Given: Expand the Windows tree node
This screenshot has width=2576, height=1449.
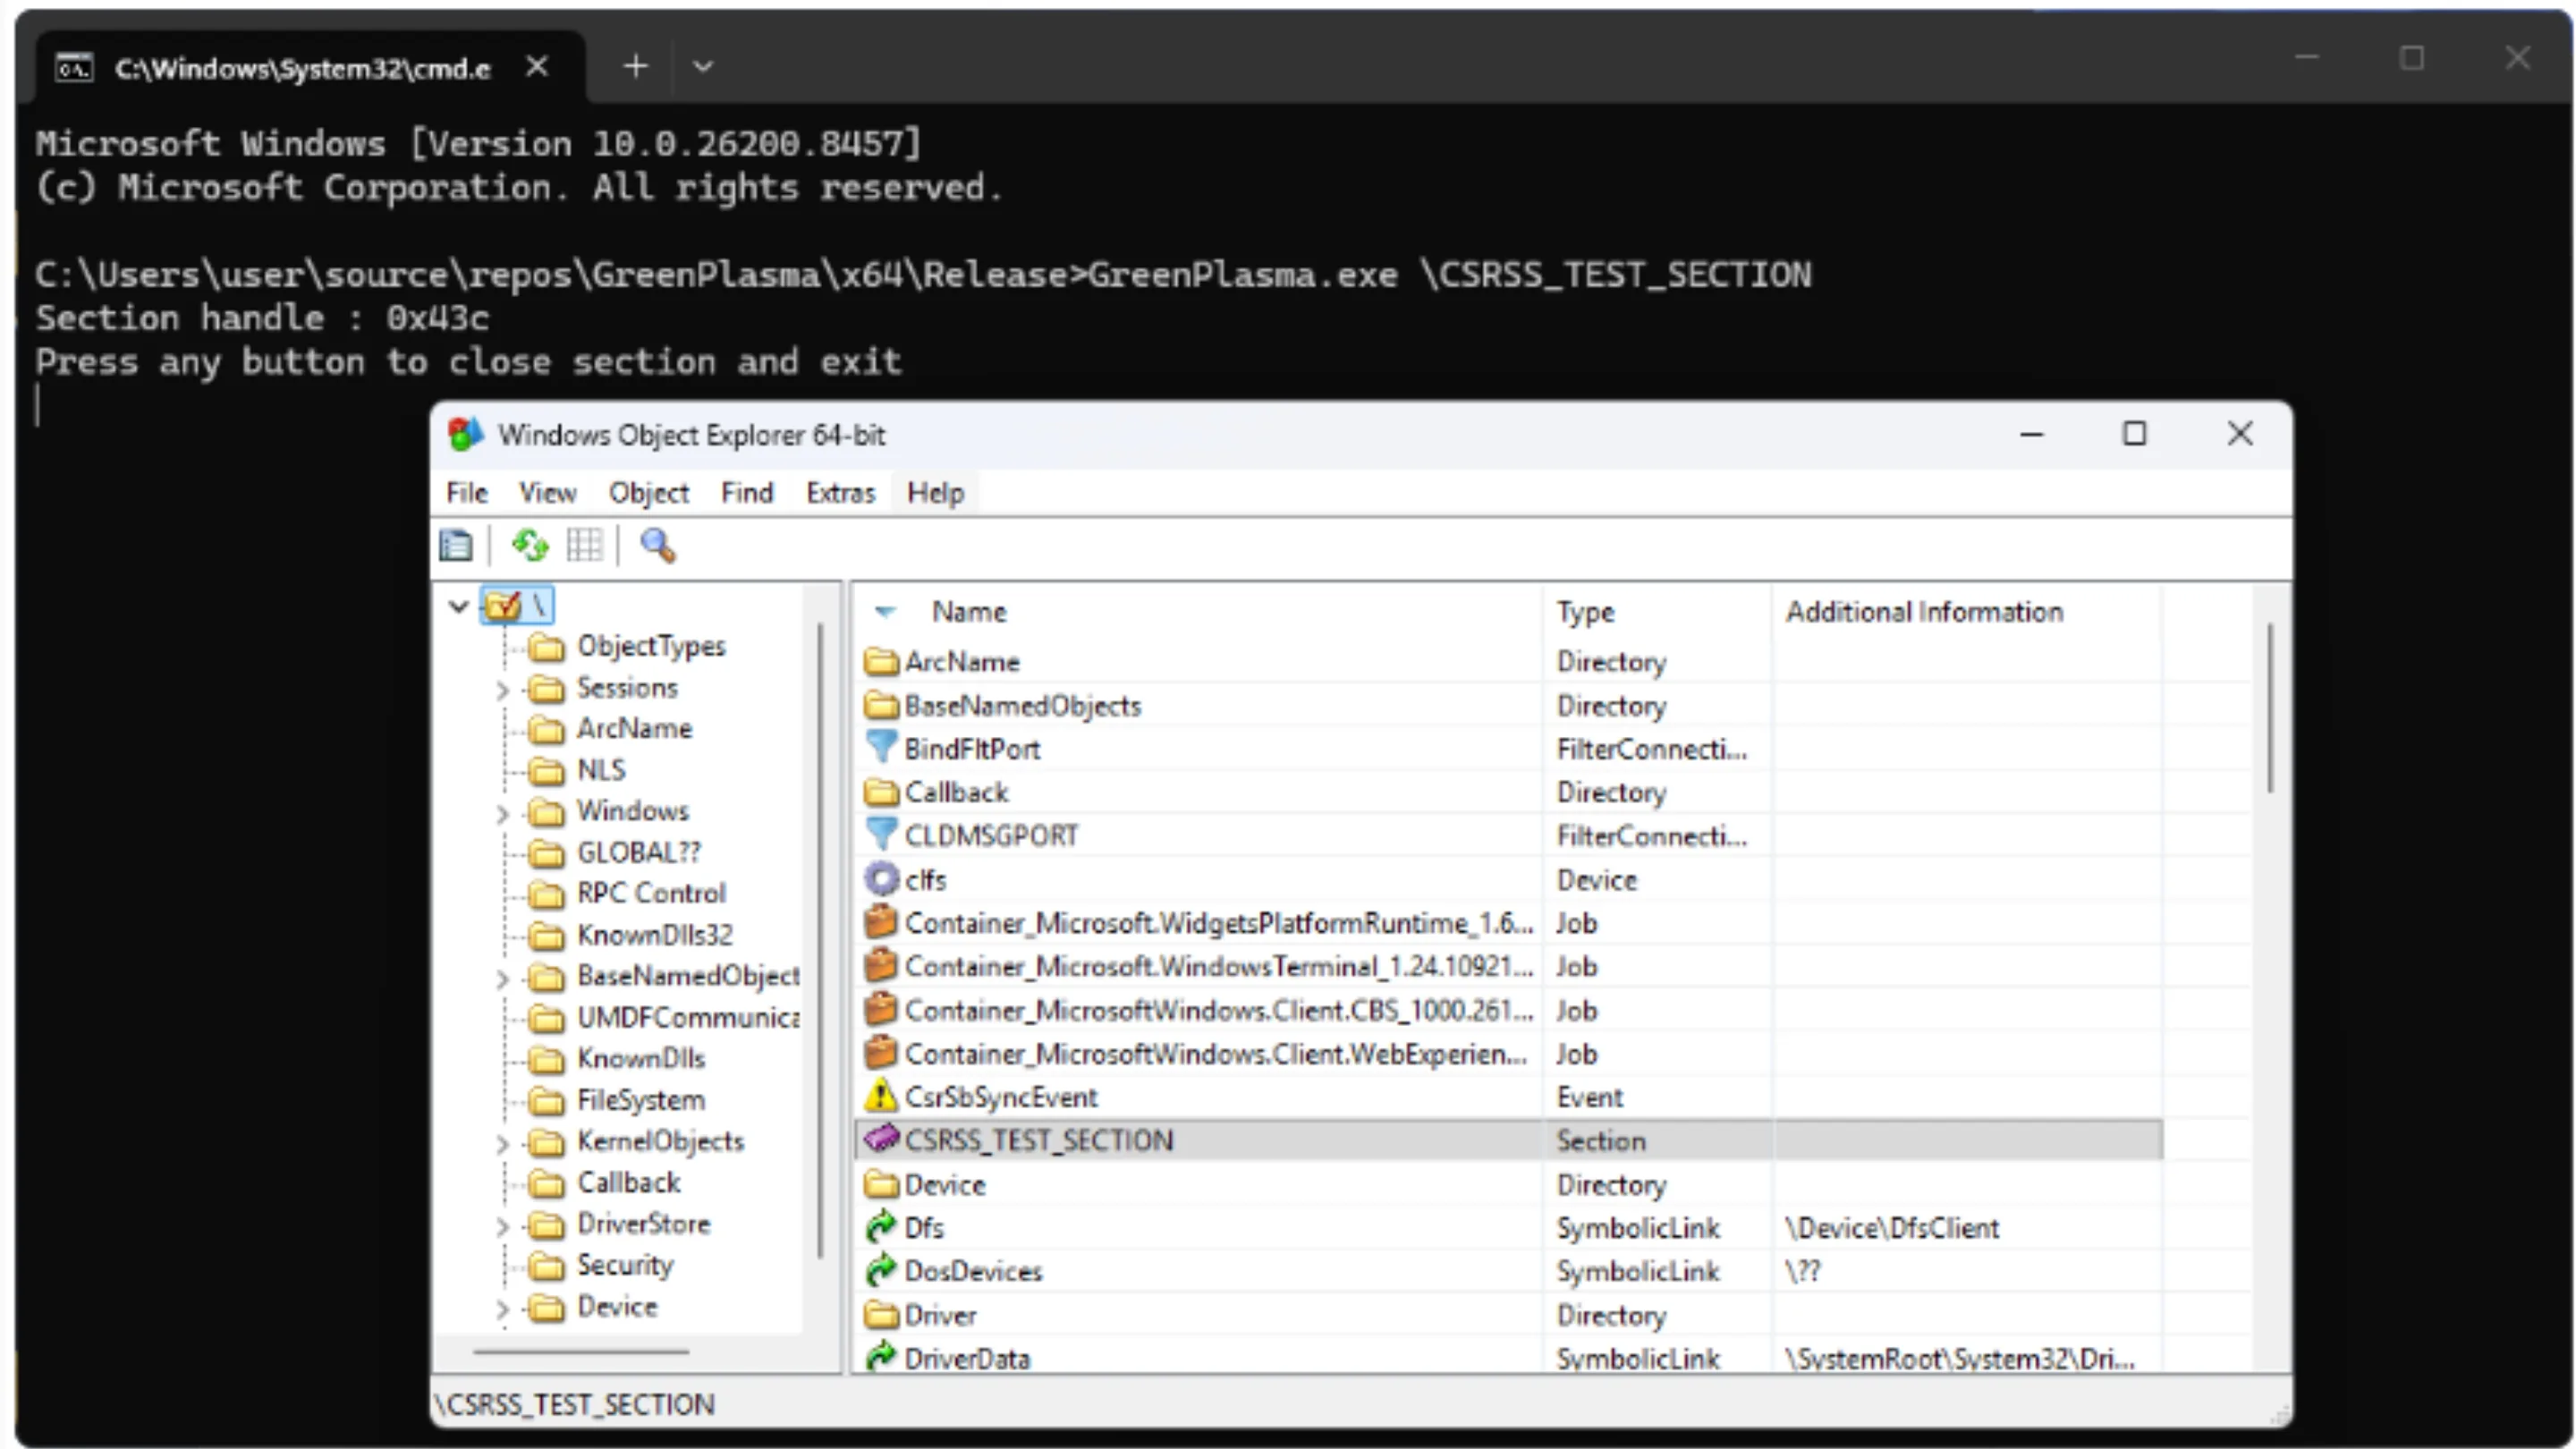Looking at the screenshot, I should click(502, 813).
